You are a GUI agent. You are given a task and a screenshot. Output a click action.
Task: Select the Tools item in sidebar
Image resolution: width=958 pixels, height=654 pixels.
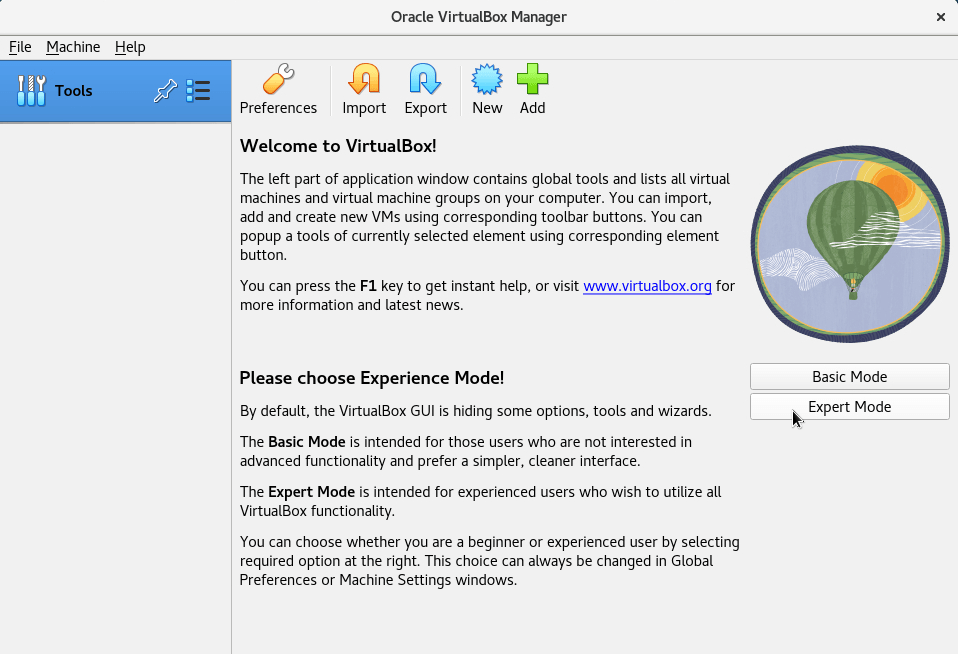pos(115,91)
